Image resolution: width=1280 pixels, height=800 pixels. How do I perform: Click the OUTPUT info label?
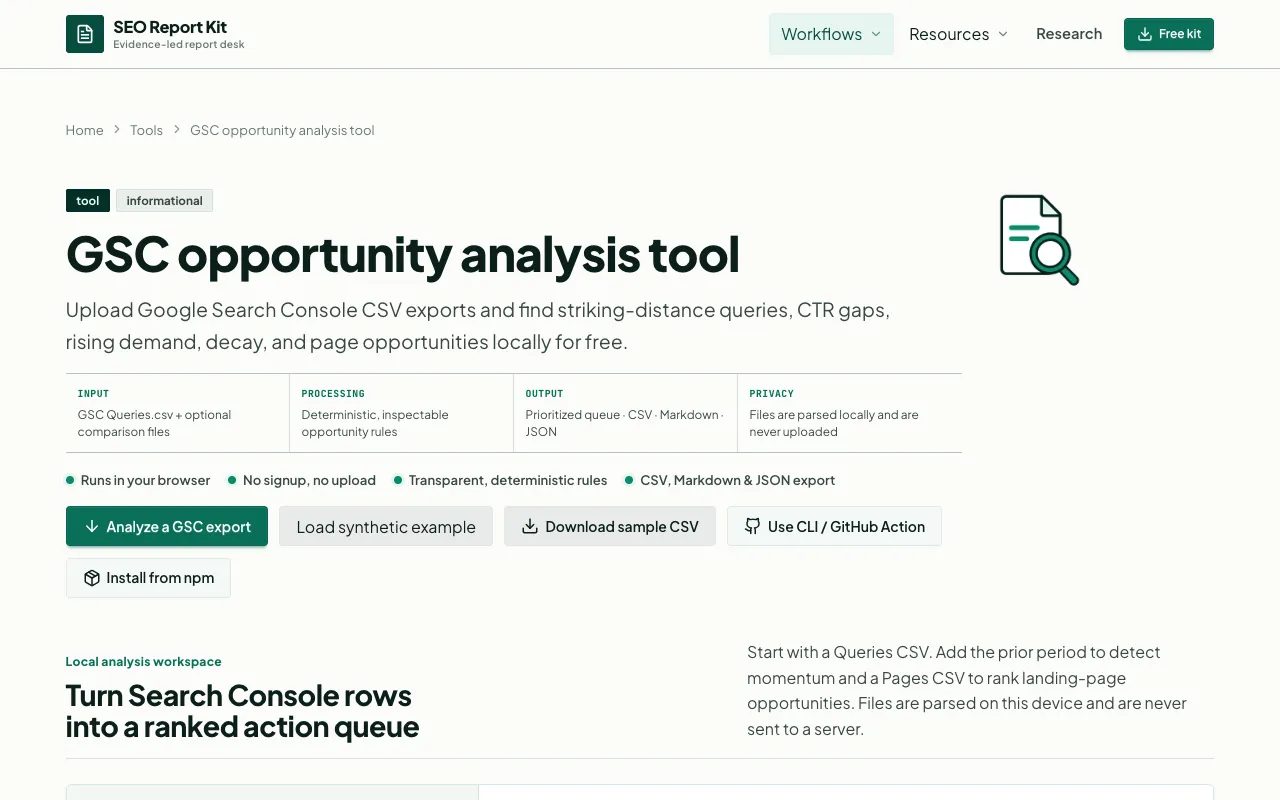[x=545, y=394]
